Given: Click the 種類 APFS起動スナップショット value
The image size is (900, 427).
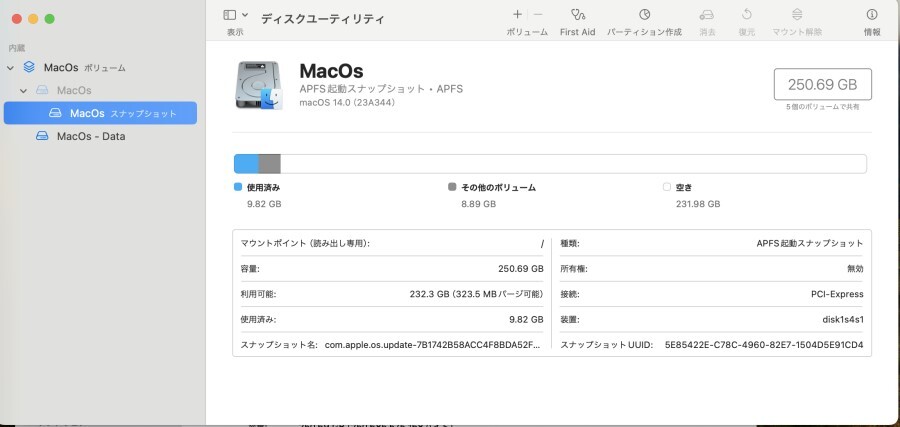Looking at the screenshot, I should pyautogui.click(x=810, y=243).
